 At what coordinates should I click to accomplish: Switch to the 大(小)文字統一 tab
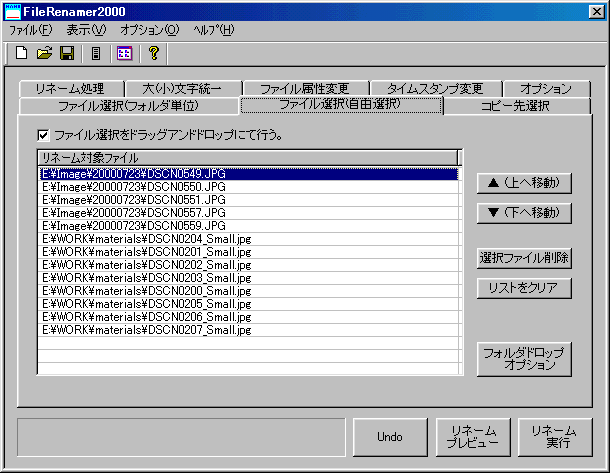(183, 89)
